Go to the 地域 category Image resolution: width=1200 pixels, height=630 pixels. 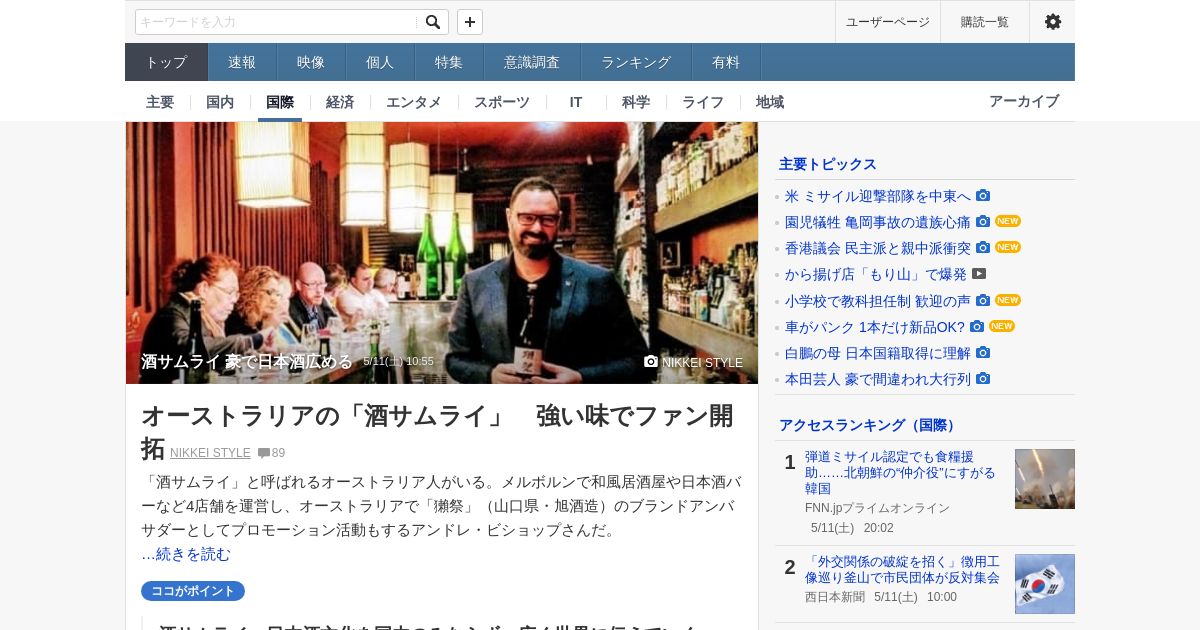click(770, 102)
